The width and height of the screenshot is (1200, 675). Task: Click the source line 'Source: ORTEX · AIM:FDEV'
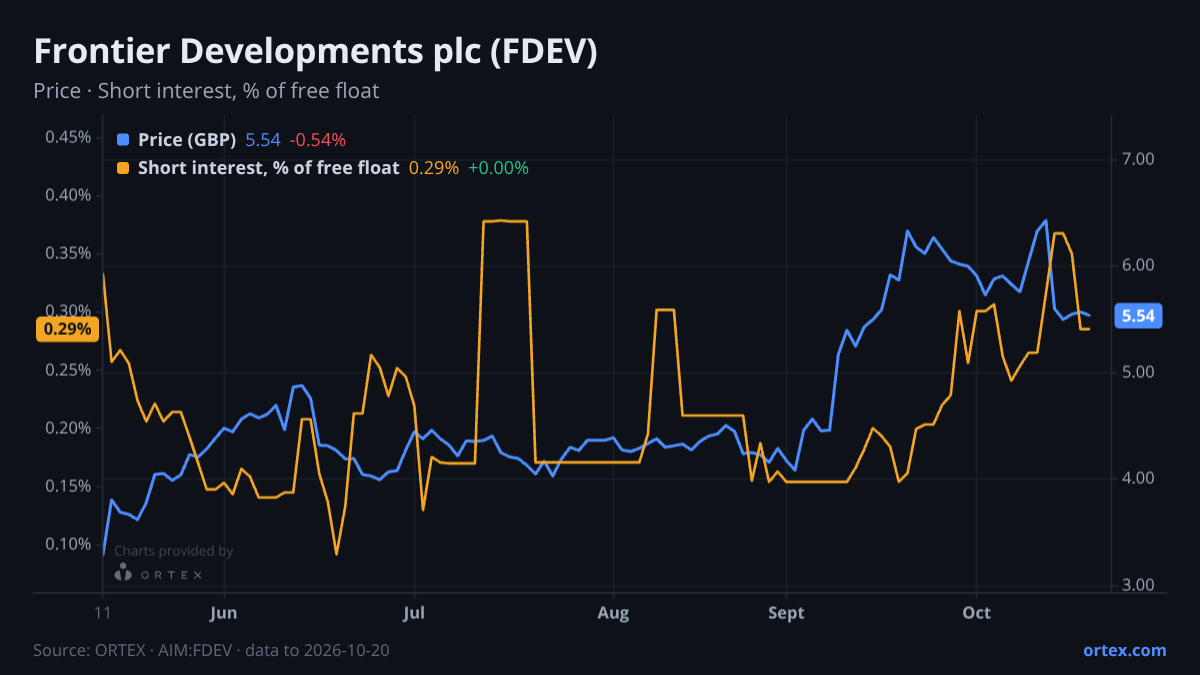pyautogui.click(x=134, y=650)
